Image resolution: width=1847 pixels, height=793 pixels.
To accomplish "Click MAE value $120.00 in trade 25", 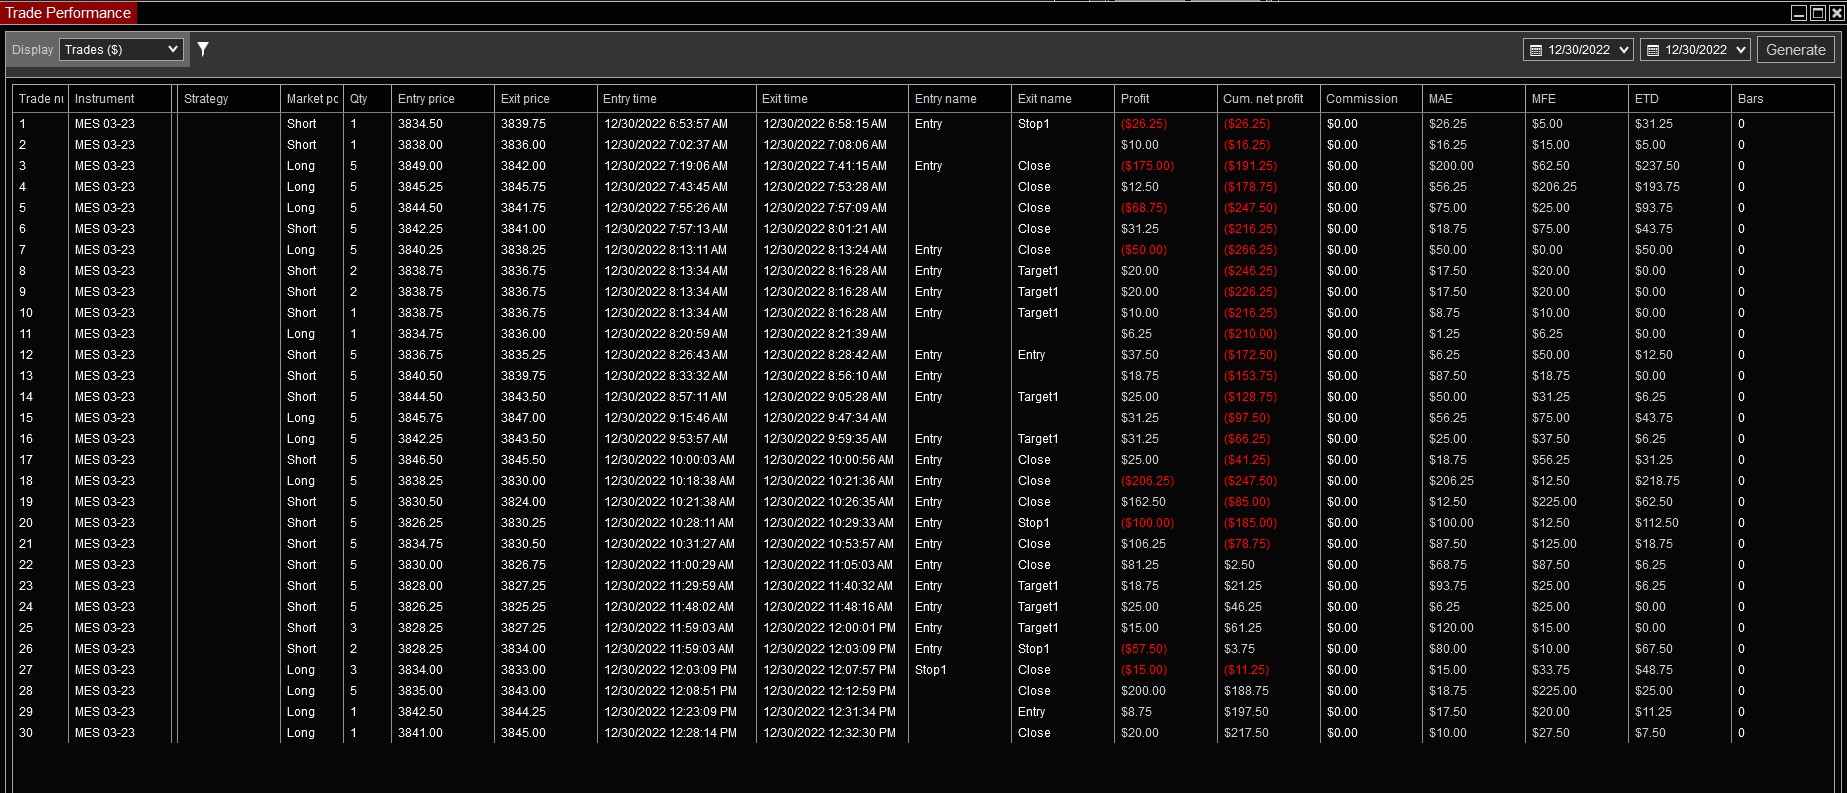I will (1451, 628).
